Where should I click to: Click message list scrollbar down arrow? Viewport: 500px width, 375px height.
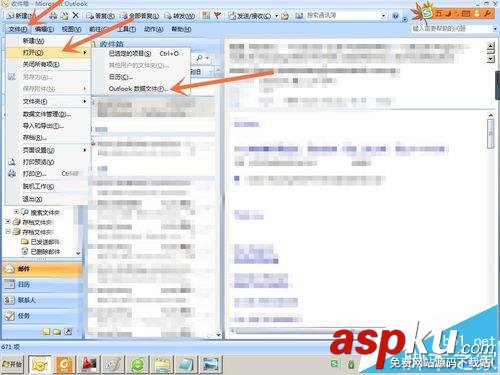click(218, 335)
